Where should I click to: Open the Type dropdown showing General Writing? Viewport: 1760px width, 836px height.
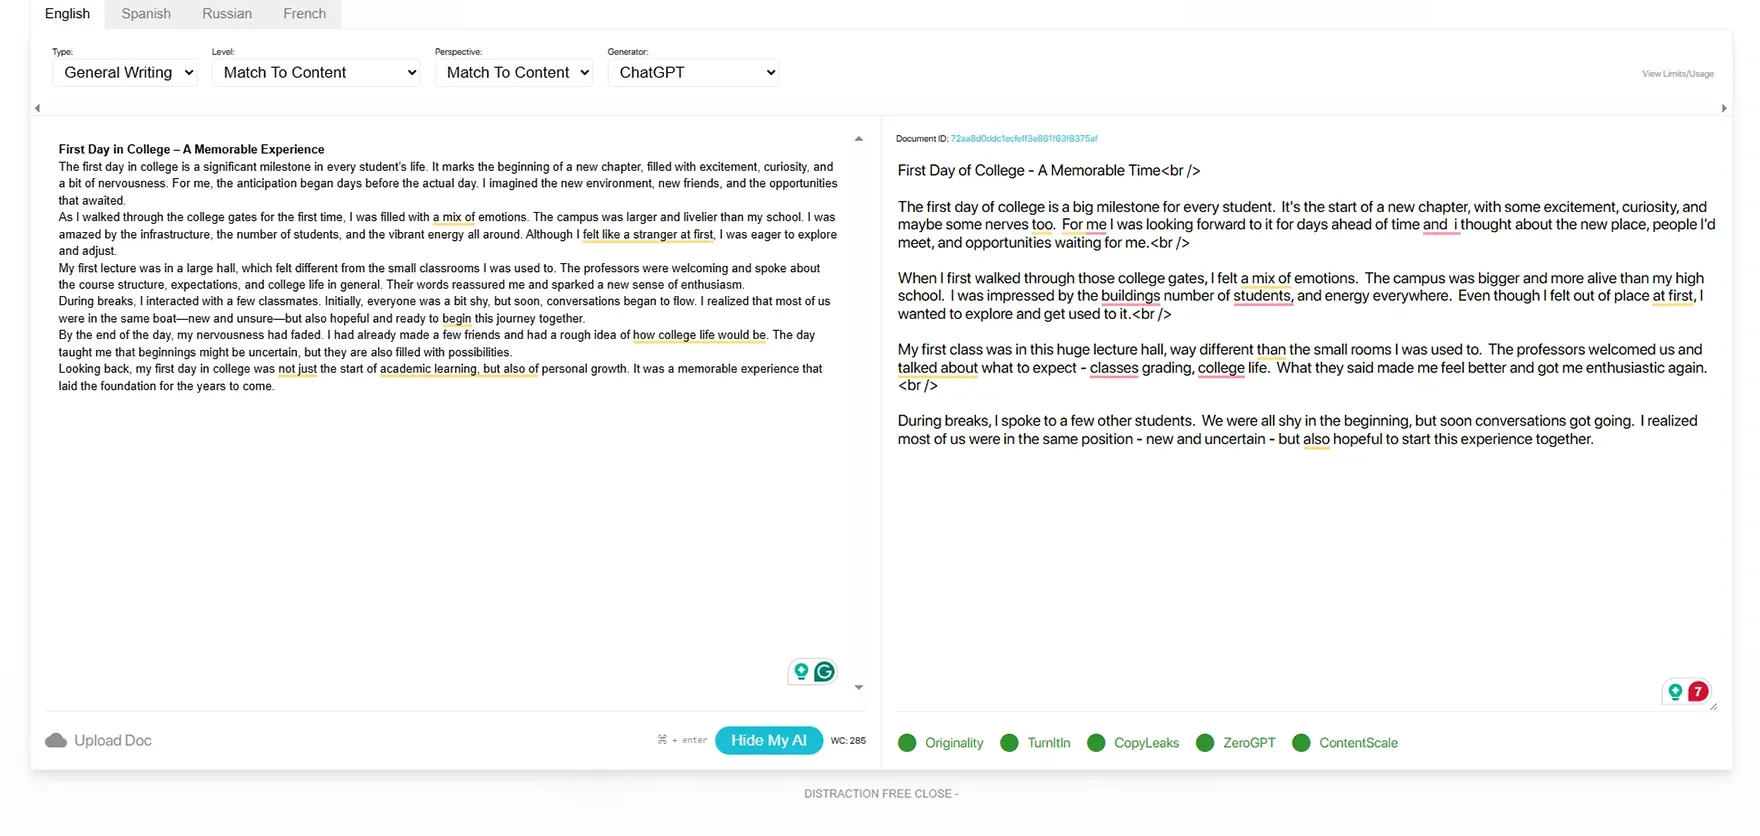click(x=125, y=72)
